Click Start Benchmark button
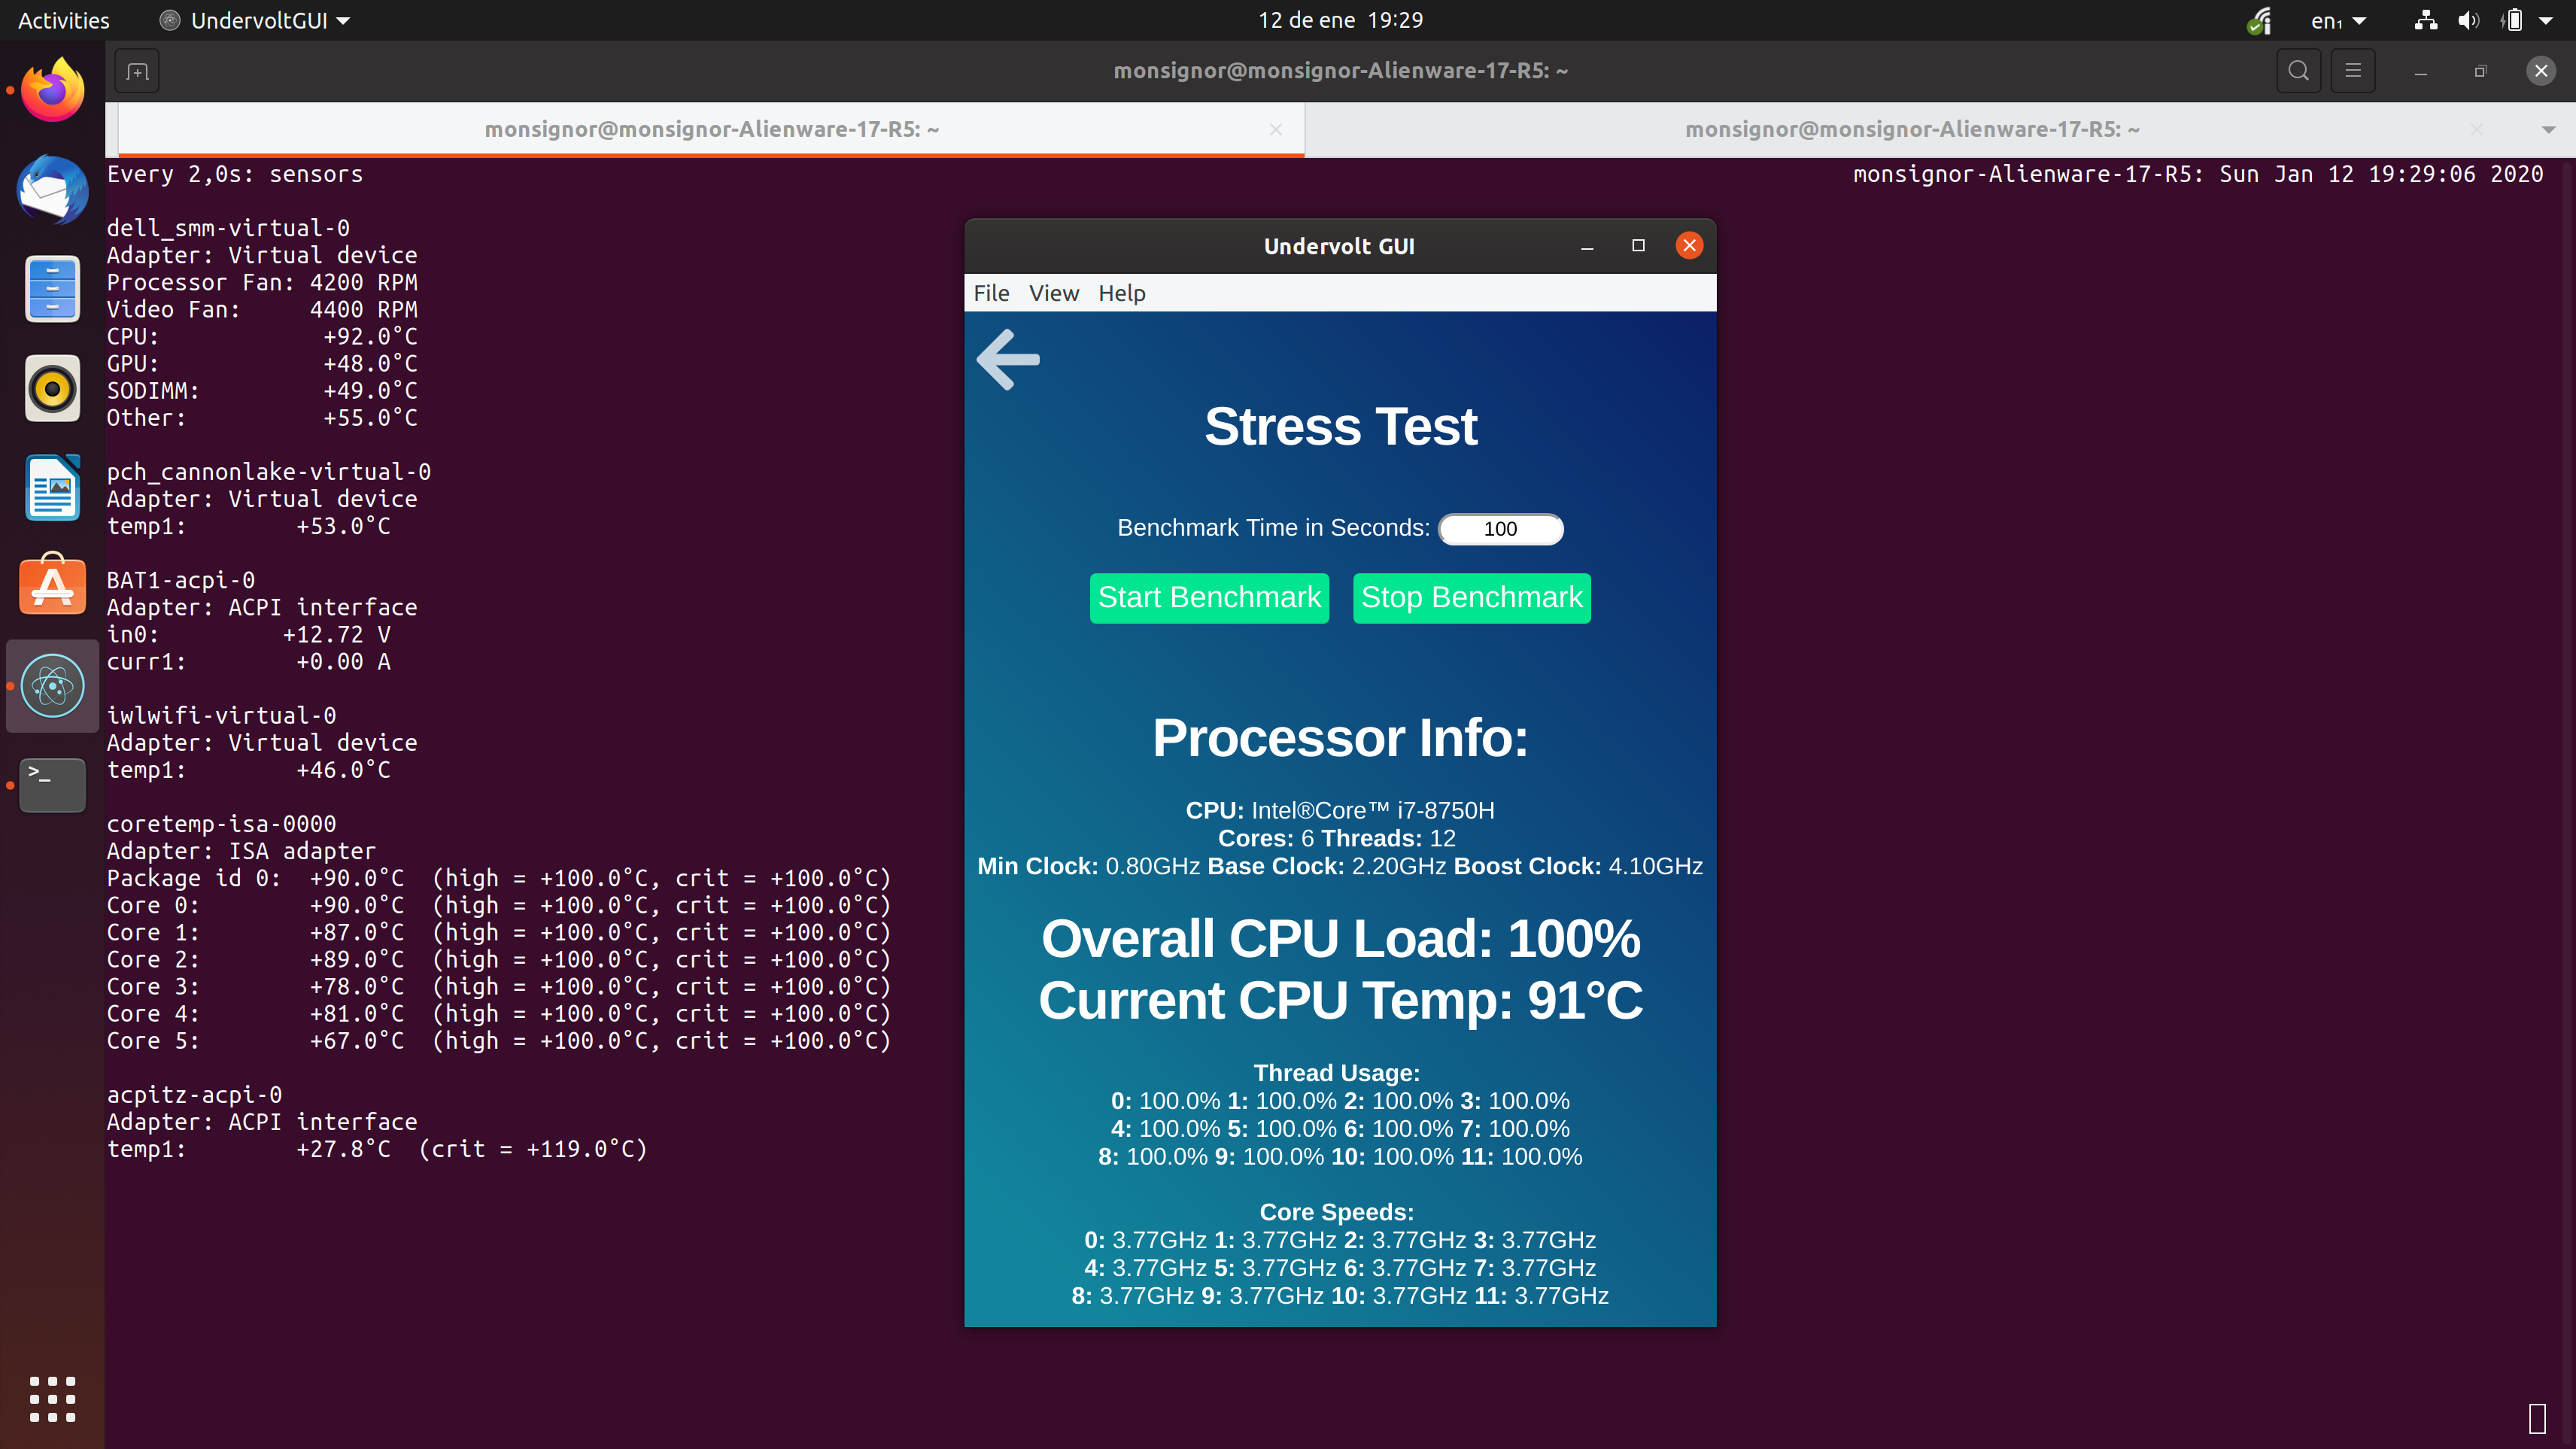Screen dimensions: 2576x1449 coord(1209,598)
